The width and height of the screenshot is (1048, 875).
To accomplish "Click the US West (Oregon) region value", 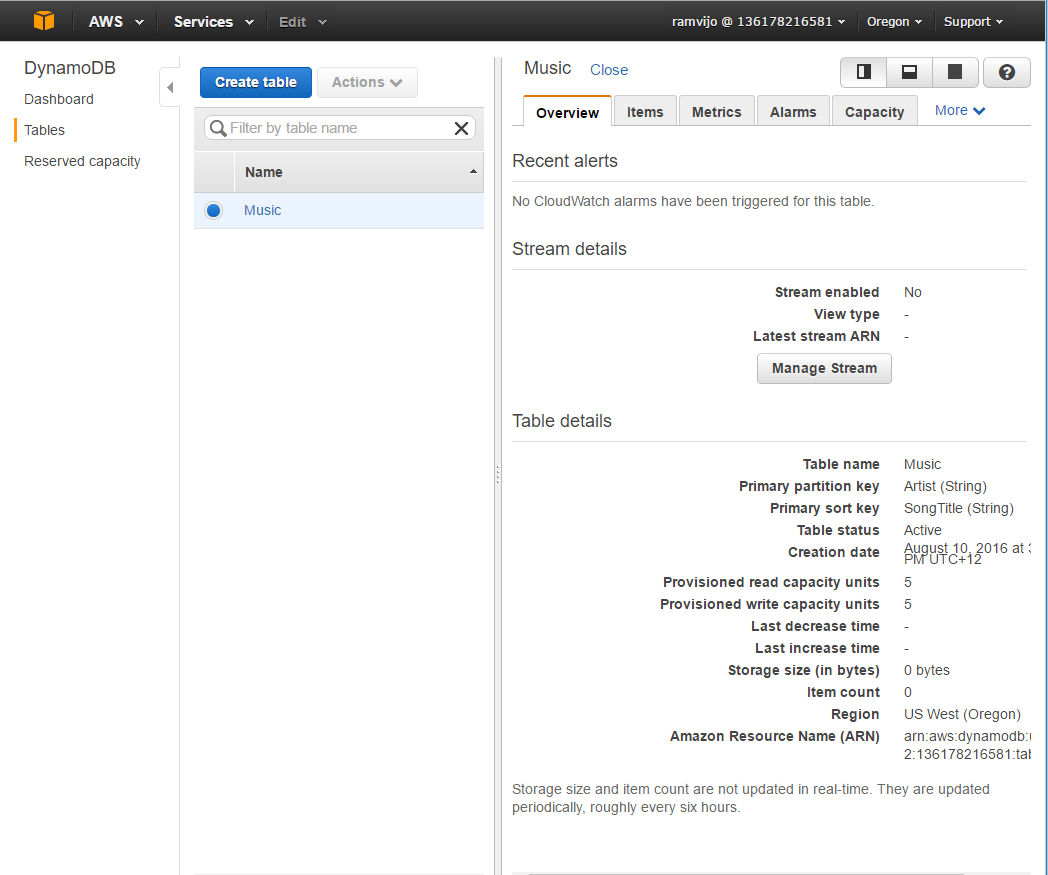I will pos(962,714).
